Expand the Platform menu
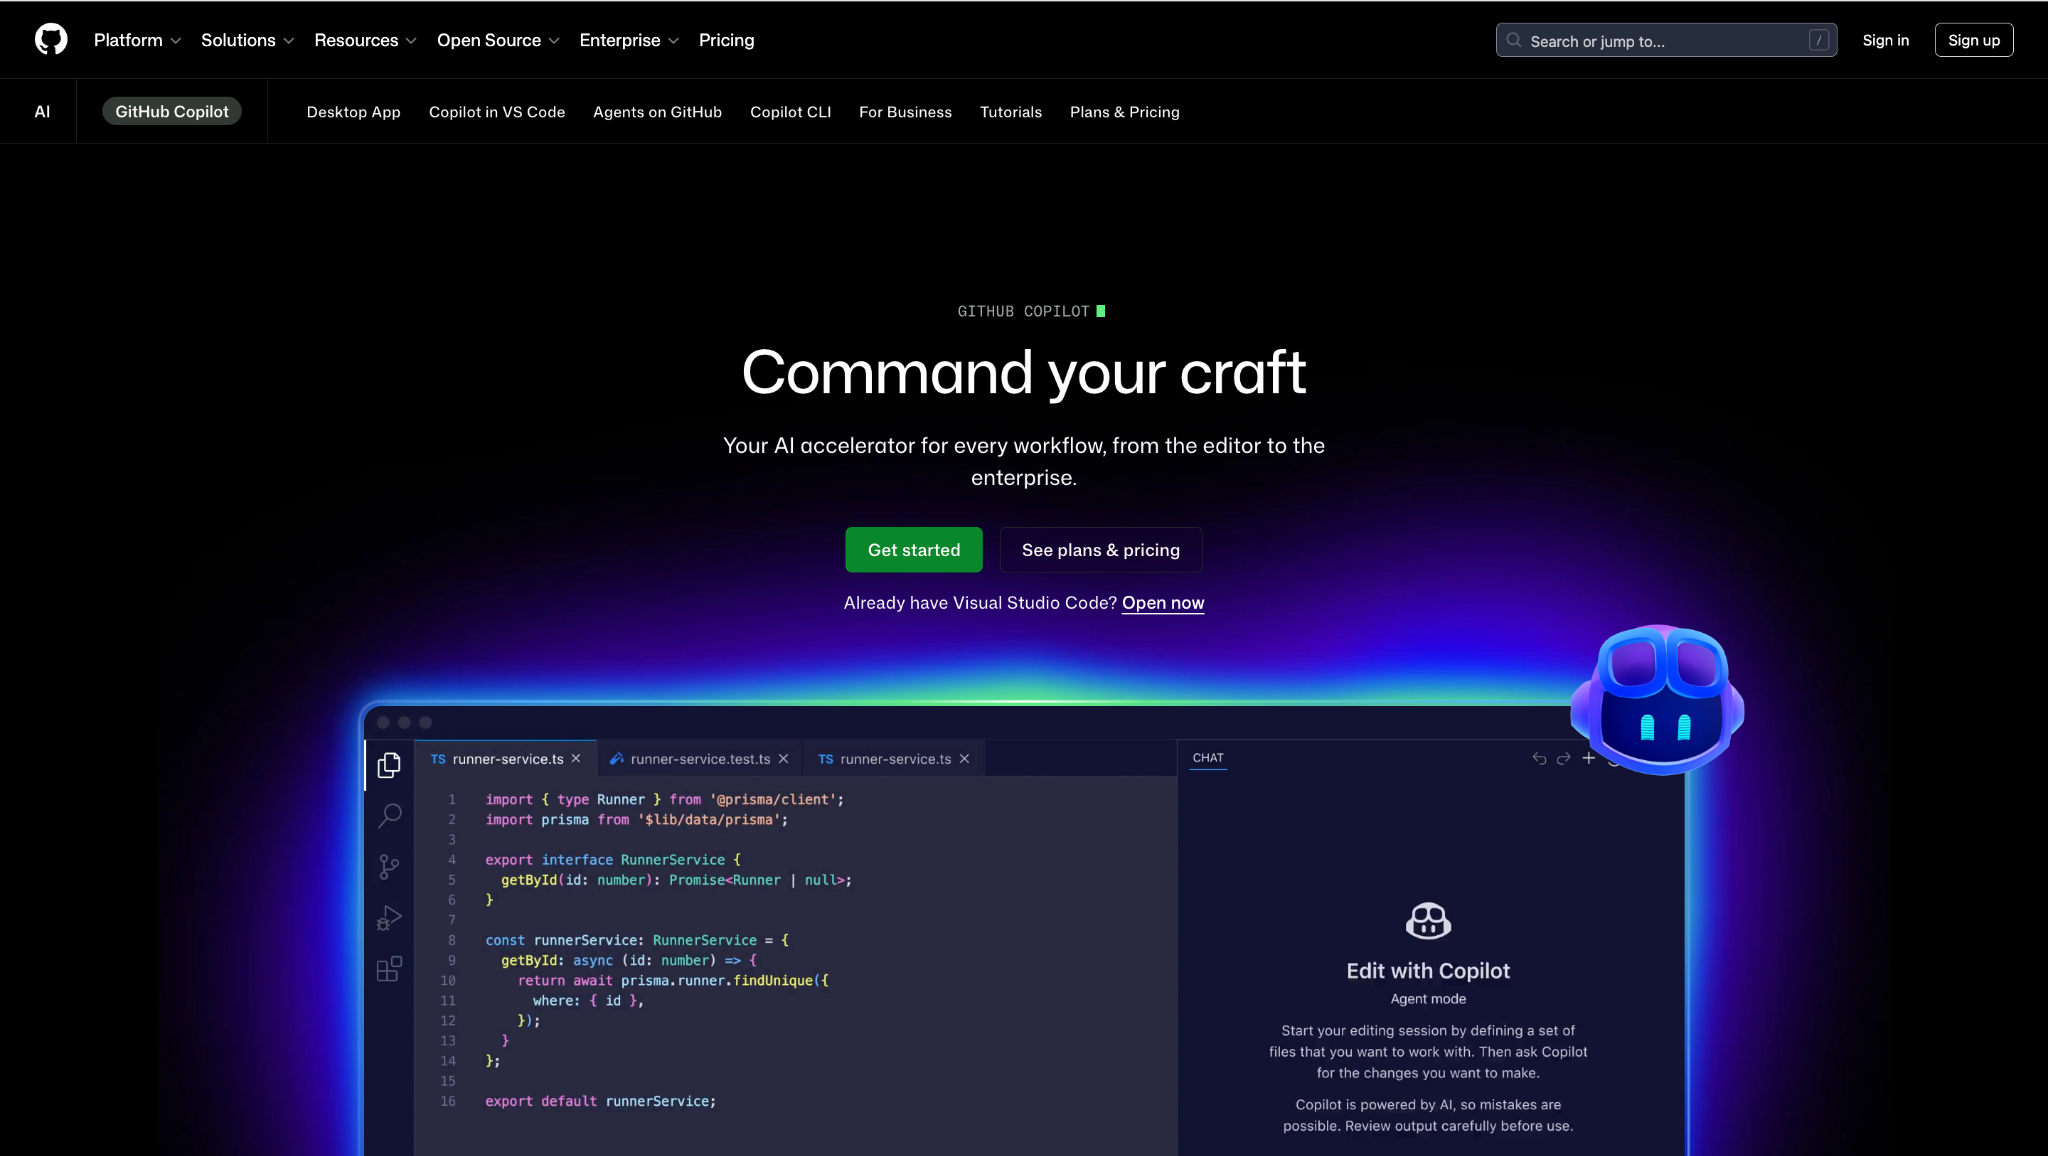The height and width of the screenshot is (1156, 2048). 137,40
